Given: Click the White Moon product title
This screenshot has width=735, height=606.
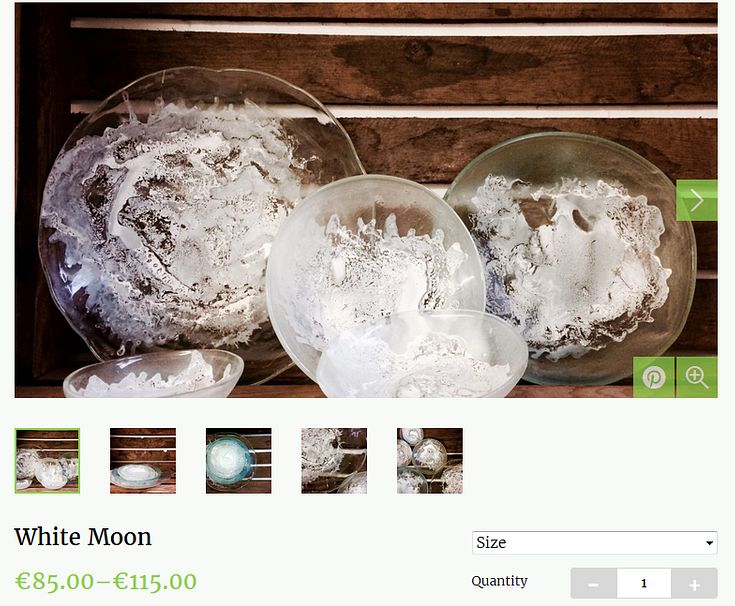Looking at the screenshot, I should pos(83,537).
